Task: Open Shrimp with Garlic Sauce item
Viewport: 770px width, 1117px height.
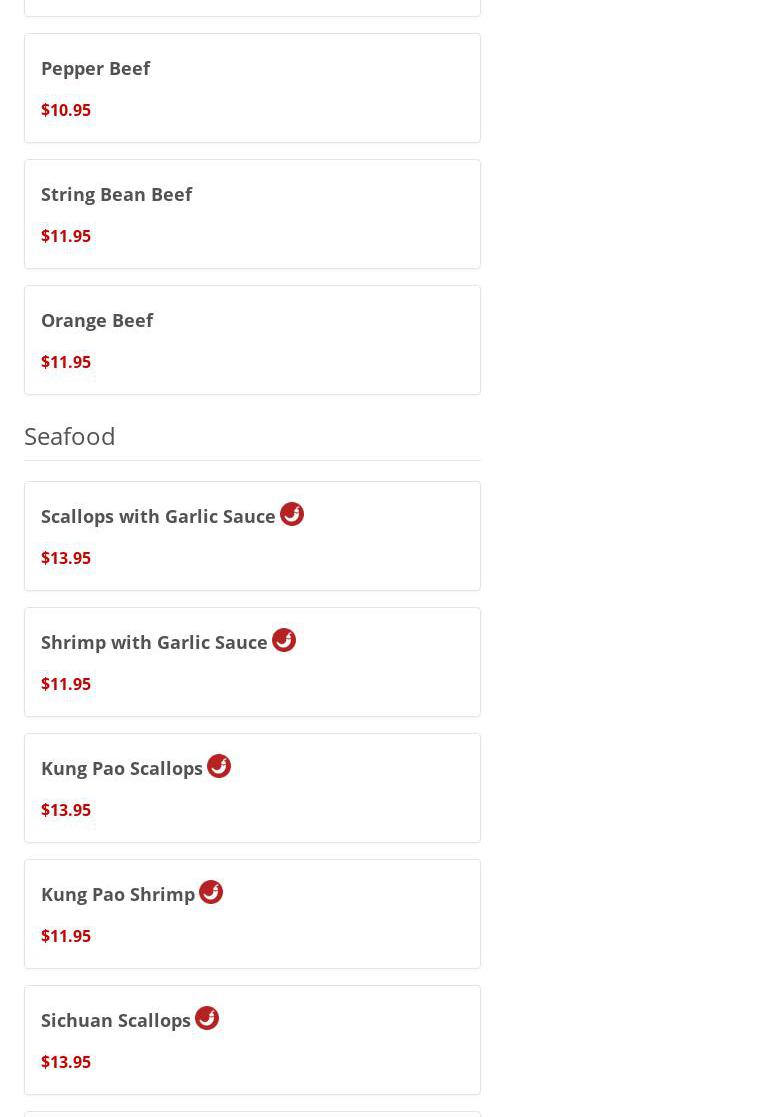Action: point(154,642)
